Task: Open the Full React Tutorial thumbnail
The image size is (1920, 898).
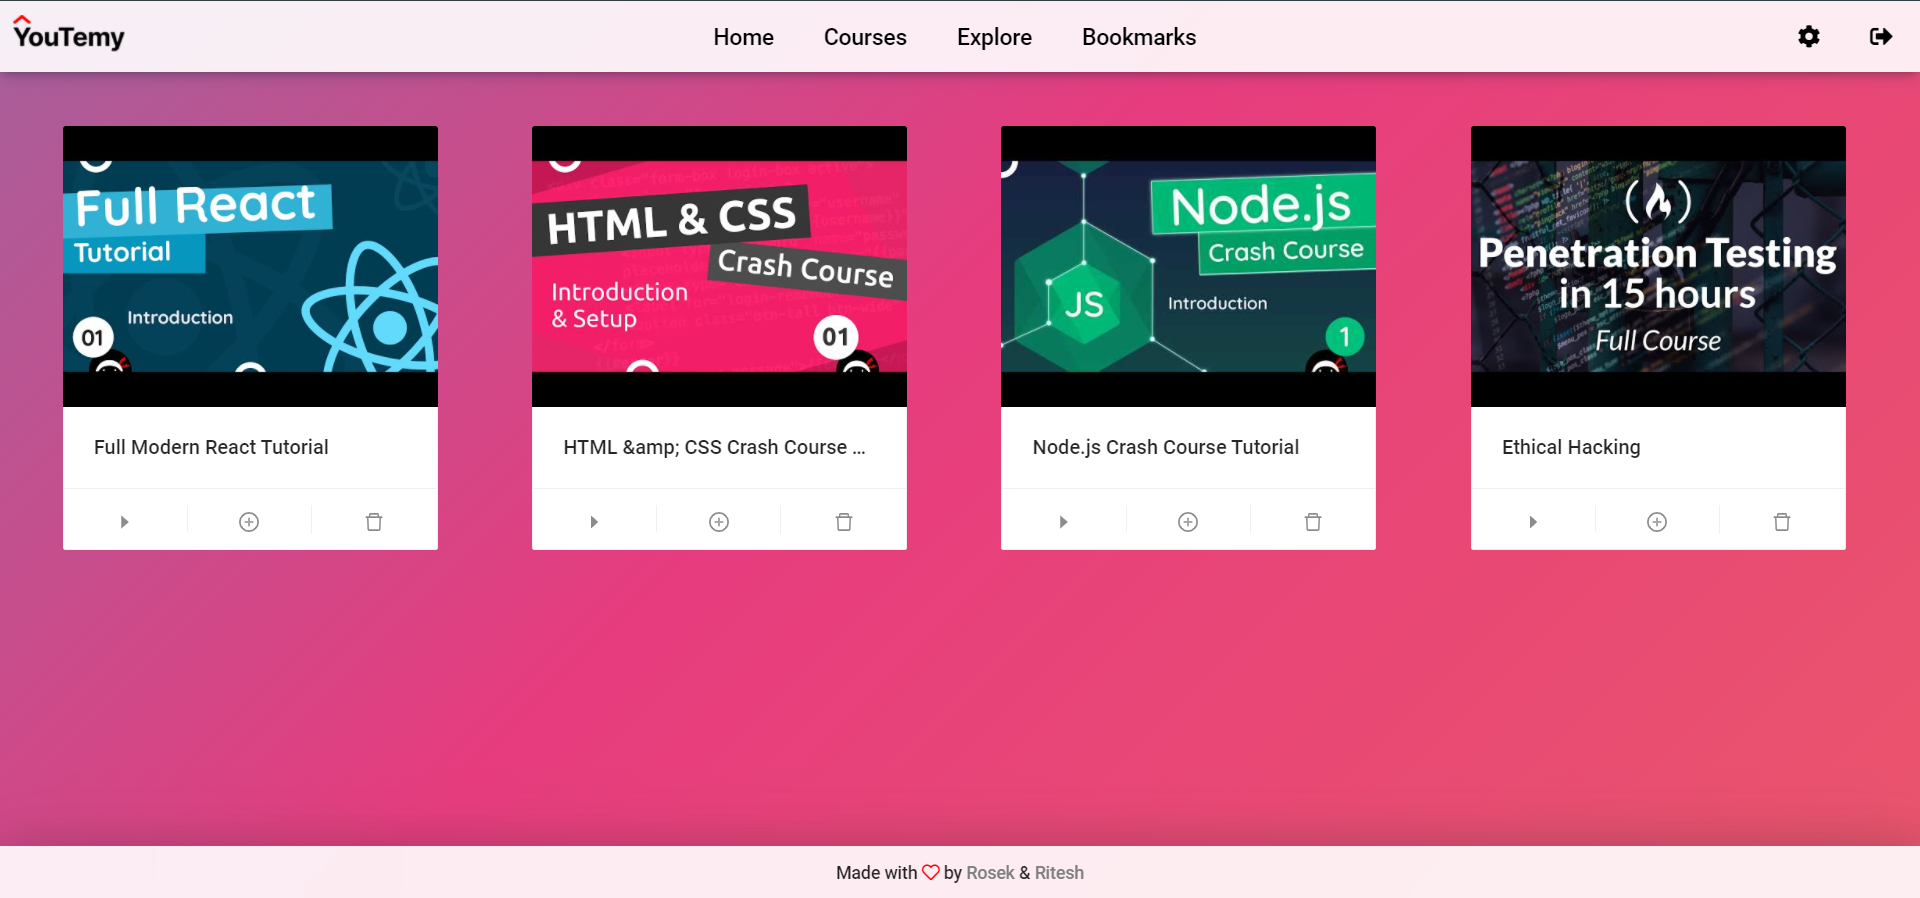Action: pyautogui.click(x=250, y=266)
